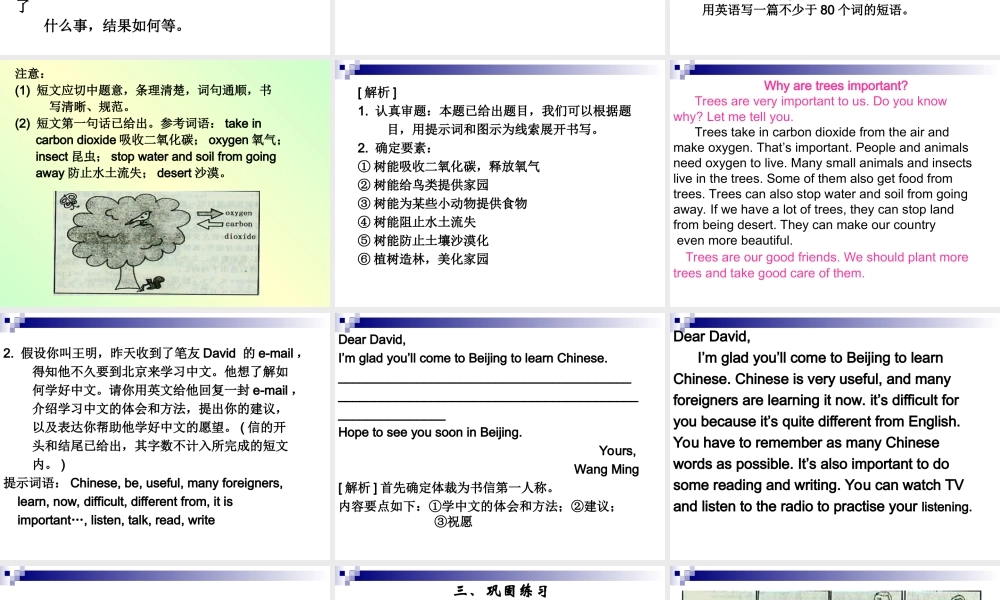
Task: Select the completed 'Dear David' sample letter slide
Action: (x=835, y=436)
